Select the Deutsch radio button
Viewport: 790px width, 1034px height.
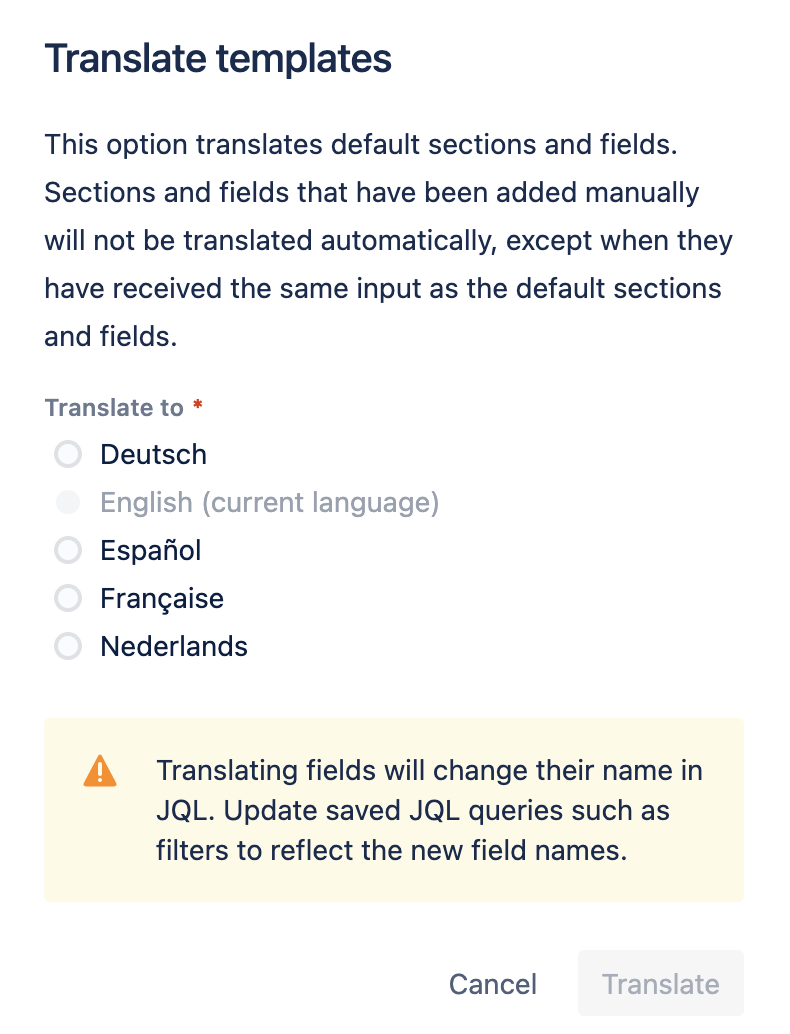[x=68, y=454]
